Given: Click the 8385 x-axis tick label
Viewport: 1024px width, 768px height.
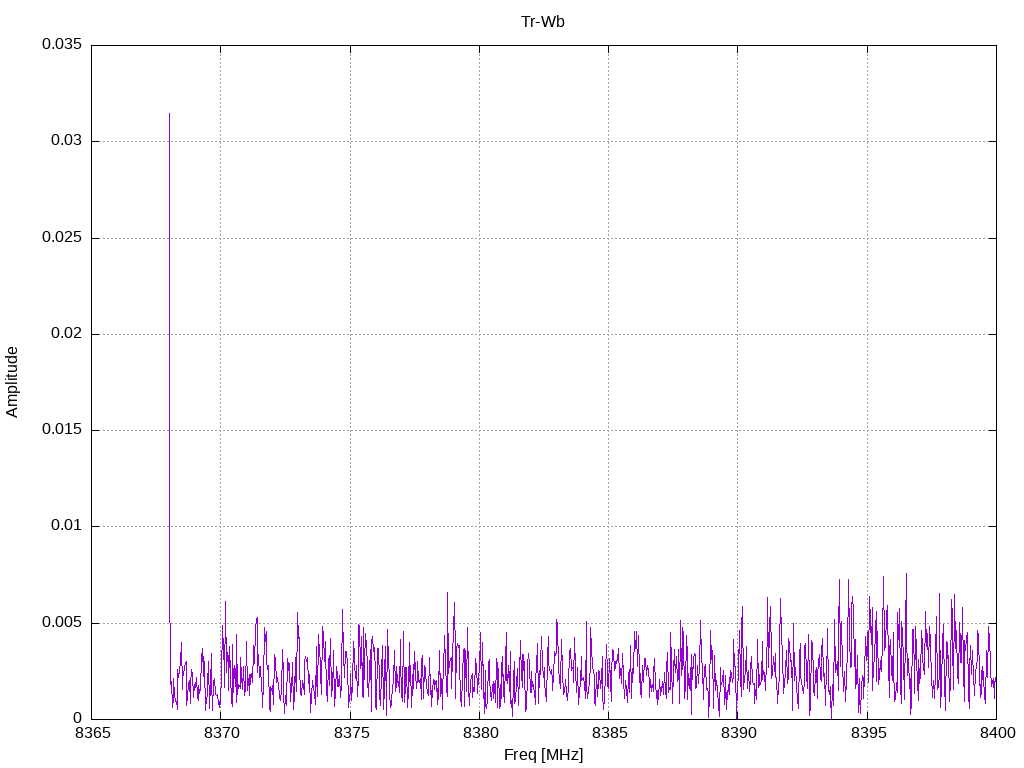Looking at the screenshot, I should click(x=608, y=735).
